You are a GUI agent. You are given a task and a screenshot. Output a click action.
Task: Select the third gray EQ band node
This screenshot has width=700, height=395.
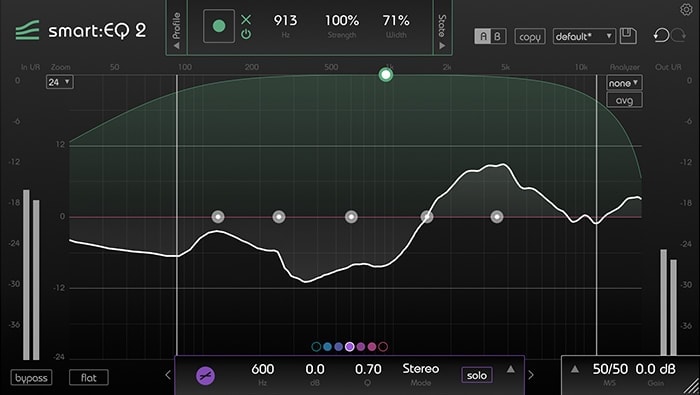[x=351, y=217]
